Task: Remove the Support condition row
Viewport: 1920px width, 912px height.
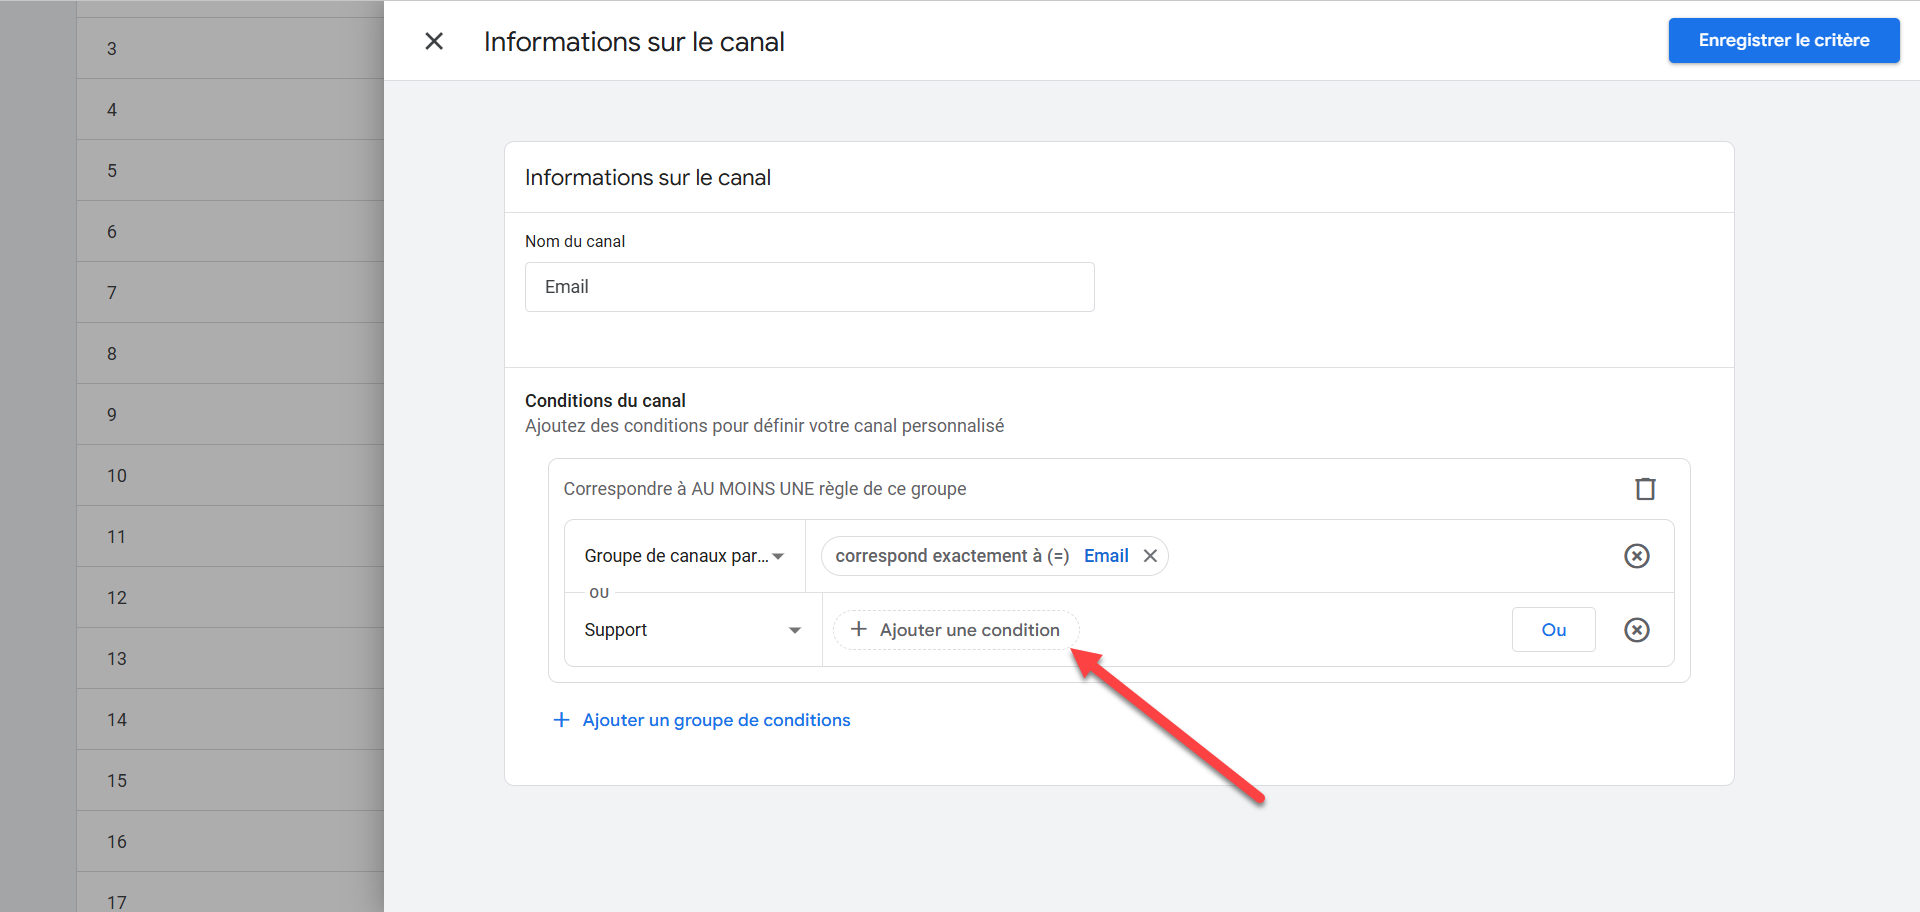Action: [x=1636, y=630]
